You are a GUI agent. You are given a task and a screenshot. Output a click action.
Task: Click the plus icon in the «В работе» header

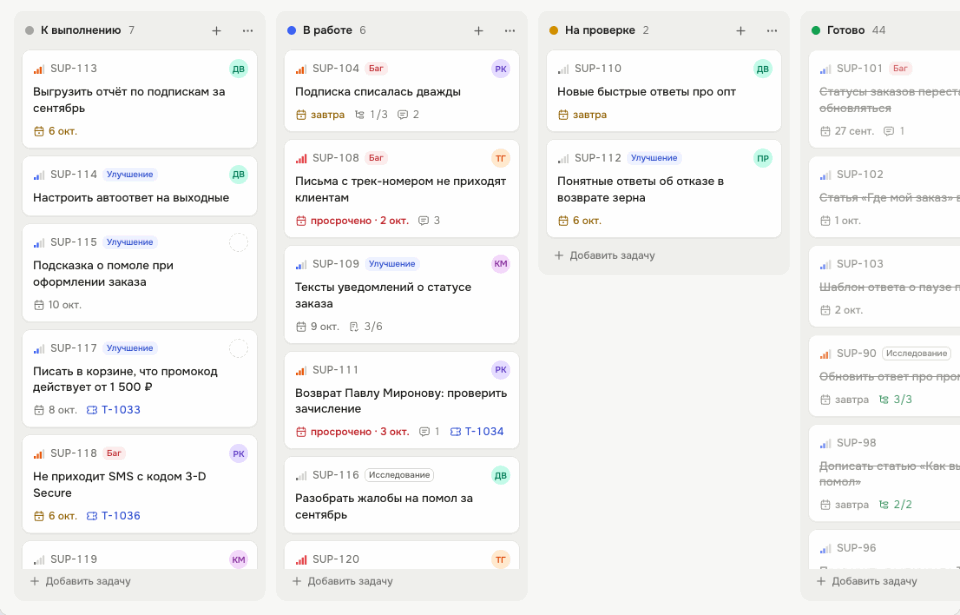click(478, 31)
